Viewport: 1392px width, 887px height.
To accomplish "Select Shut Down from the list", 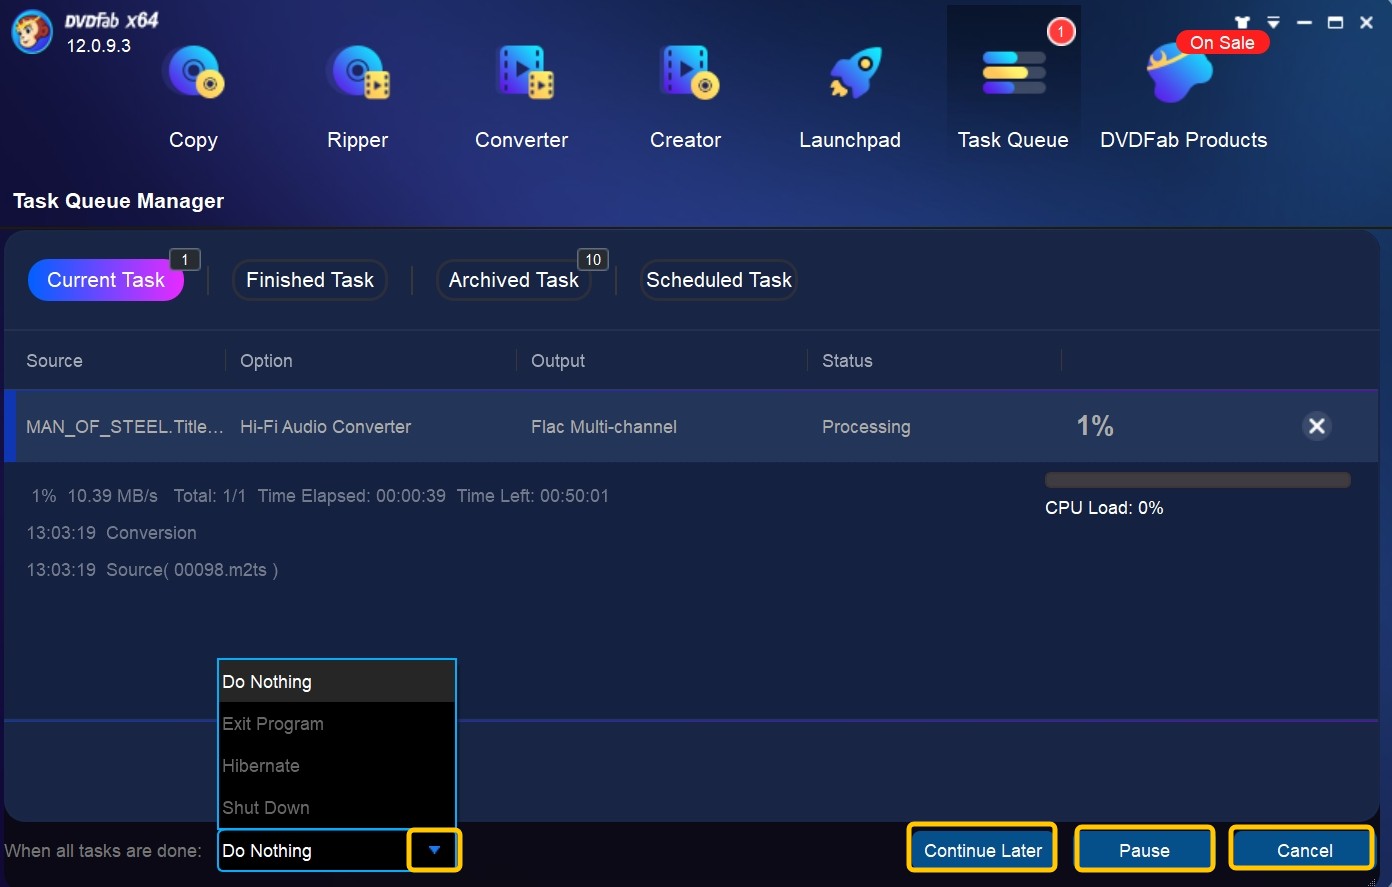I will pyautogui.click(x=337, y=808).
